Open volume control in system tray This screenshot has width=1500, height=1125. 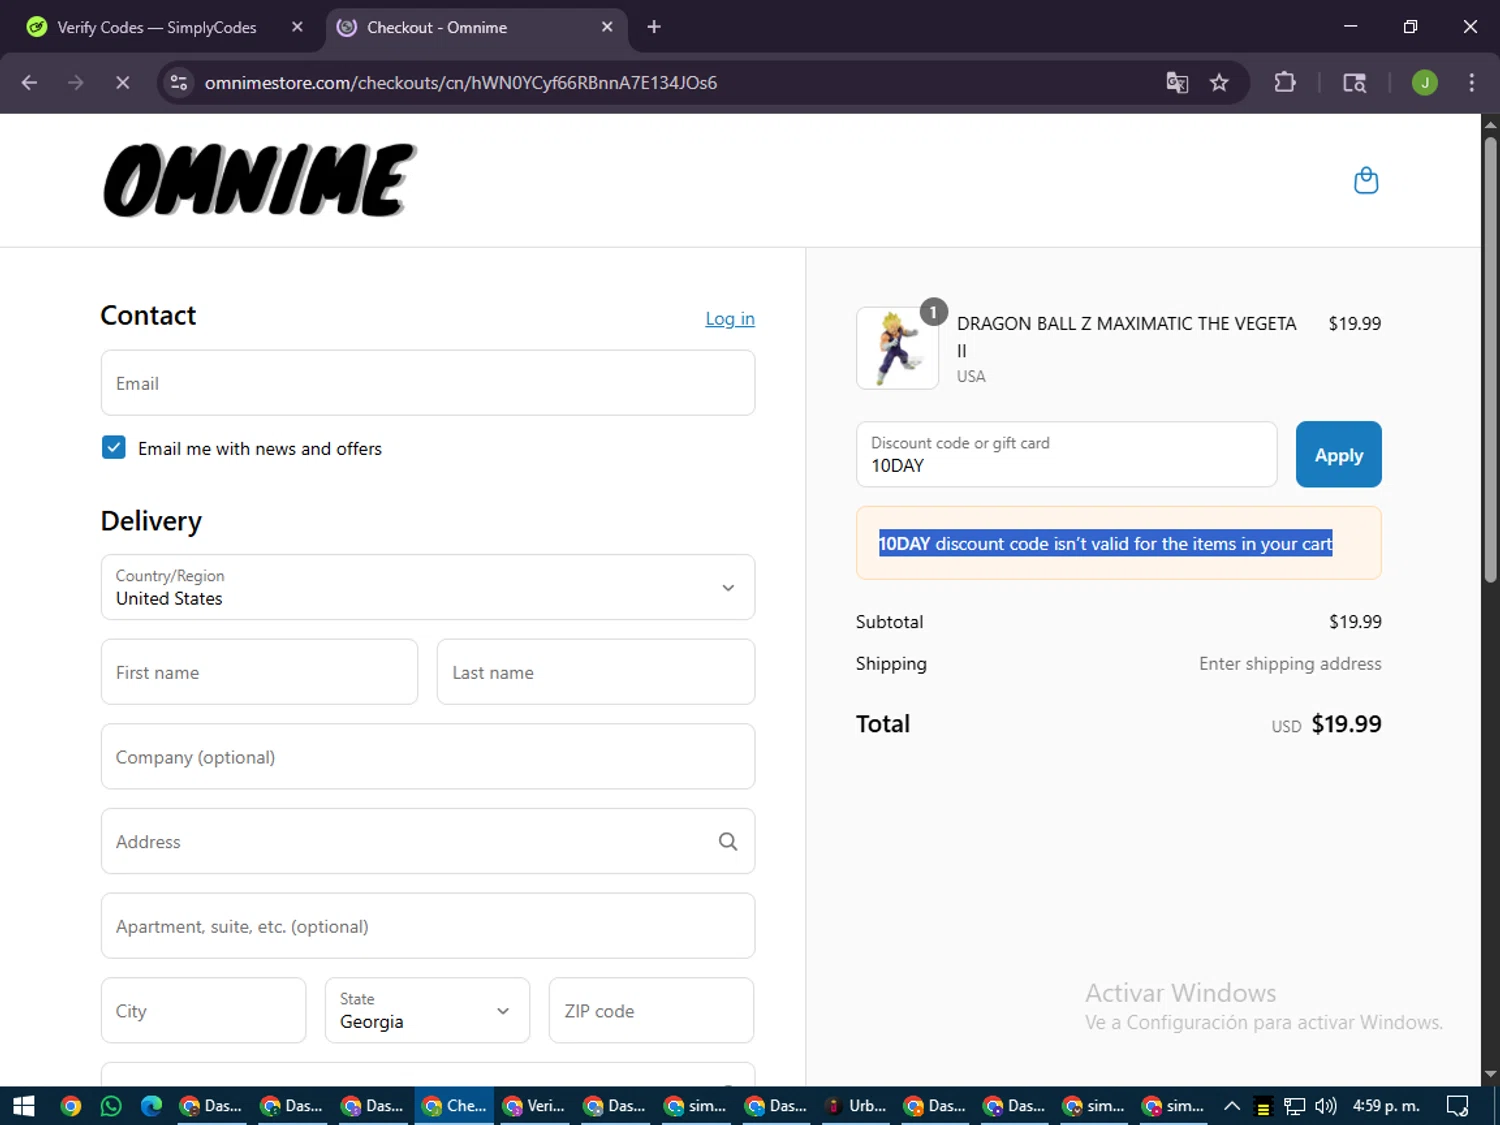click(1326, 1106)
